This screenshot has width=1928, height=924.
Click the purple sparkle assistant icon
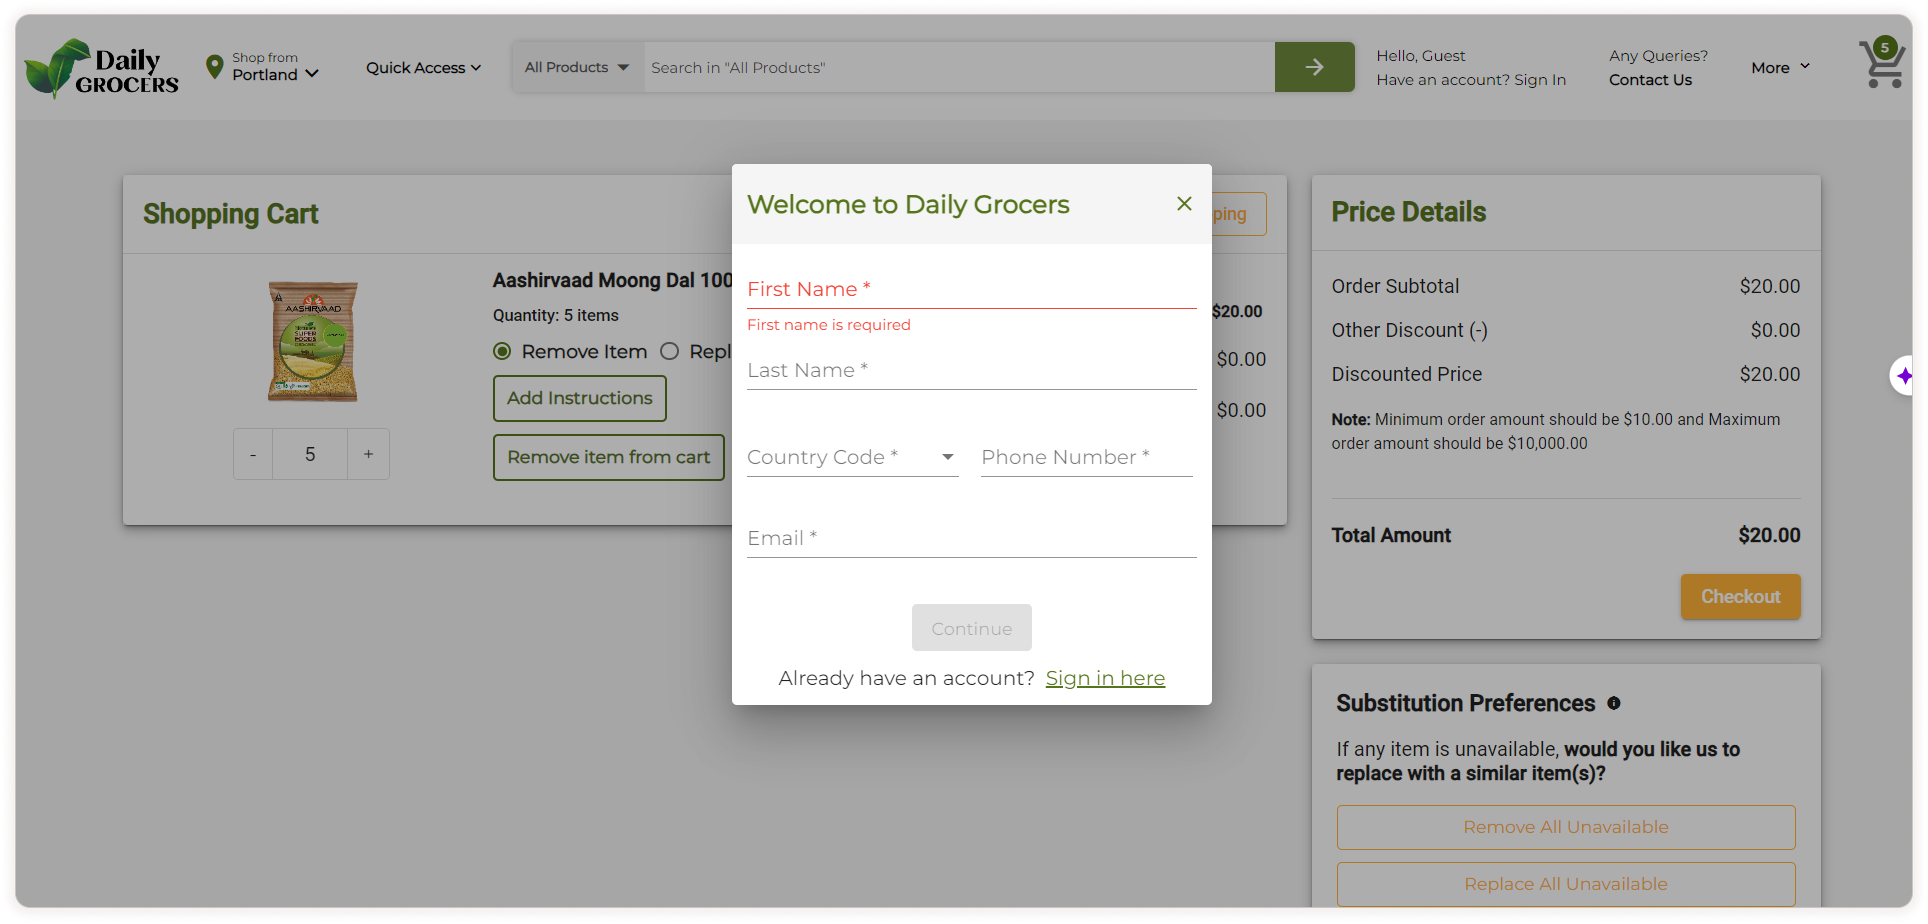pyautogui.click(x=1904, y=376)
